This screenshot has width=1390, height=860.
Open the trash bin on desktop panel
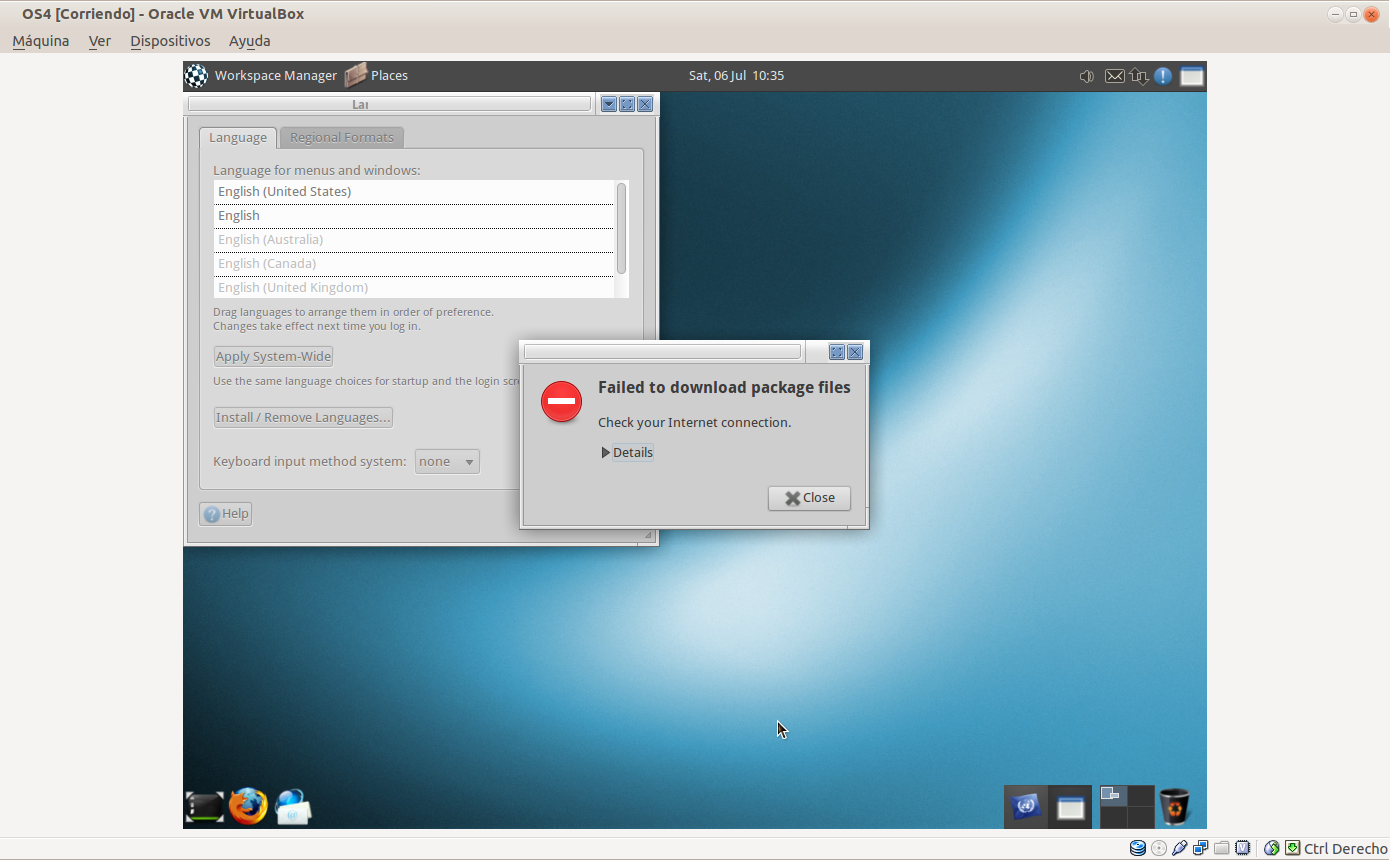pyautogui.click(x=1175, y=806)
